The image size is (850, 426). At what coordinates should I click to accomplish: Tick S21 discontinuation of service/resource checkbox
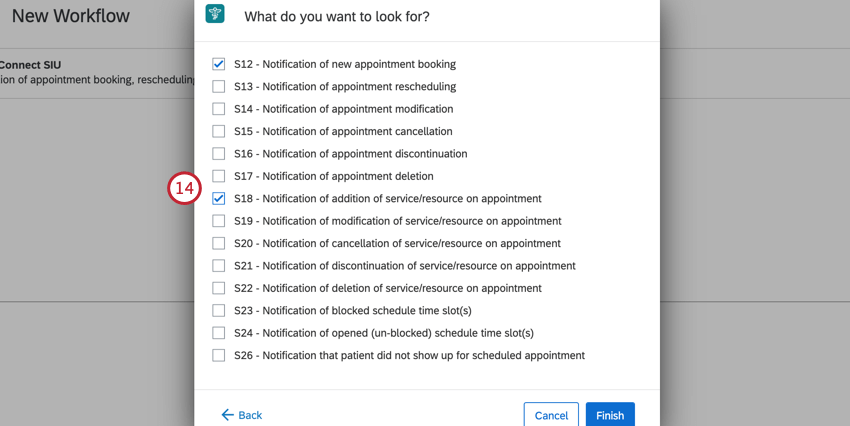point(218,266)
